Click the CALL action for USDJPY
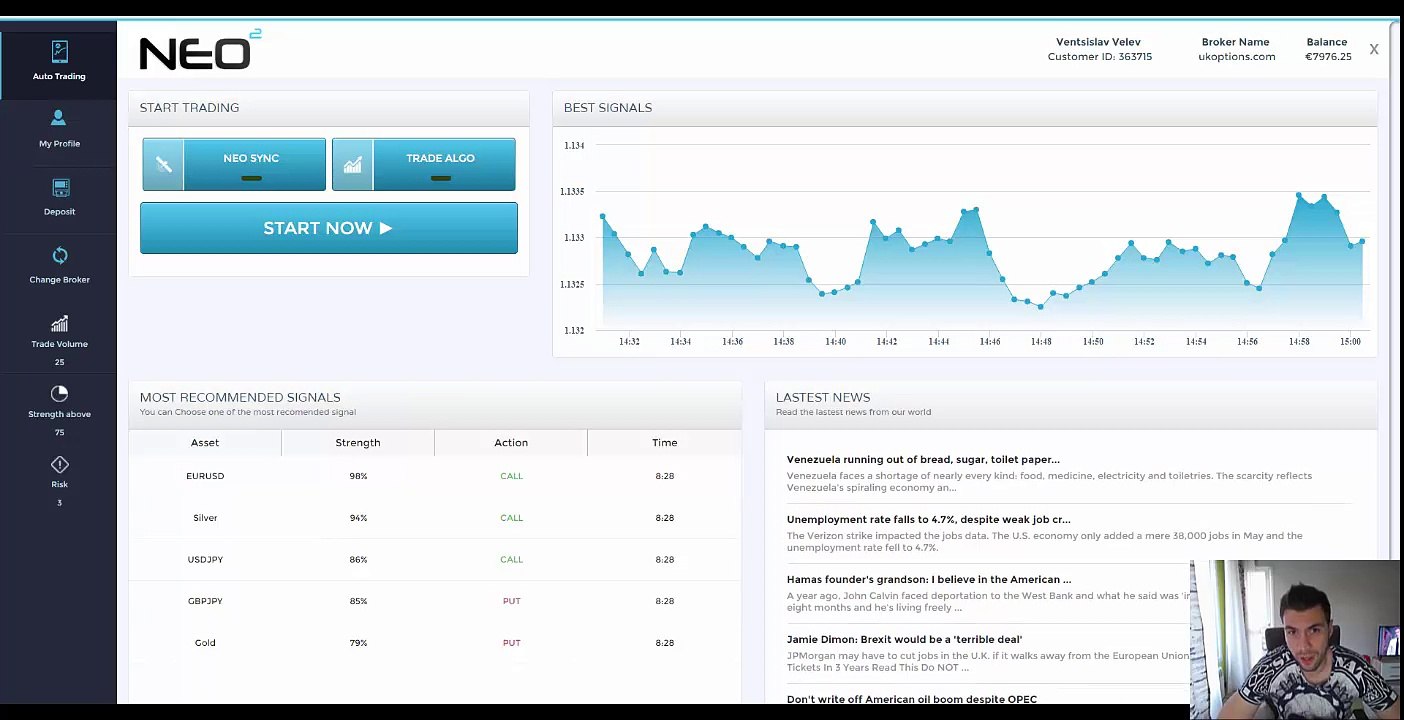Image resolution: width=1404 pixels, height=720 pixels. pyautogui.click(x=511, y=559)
